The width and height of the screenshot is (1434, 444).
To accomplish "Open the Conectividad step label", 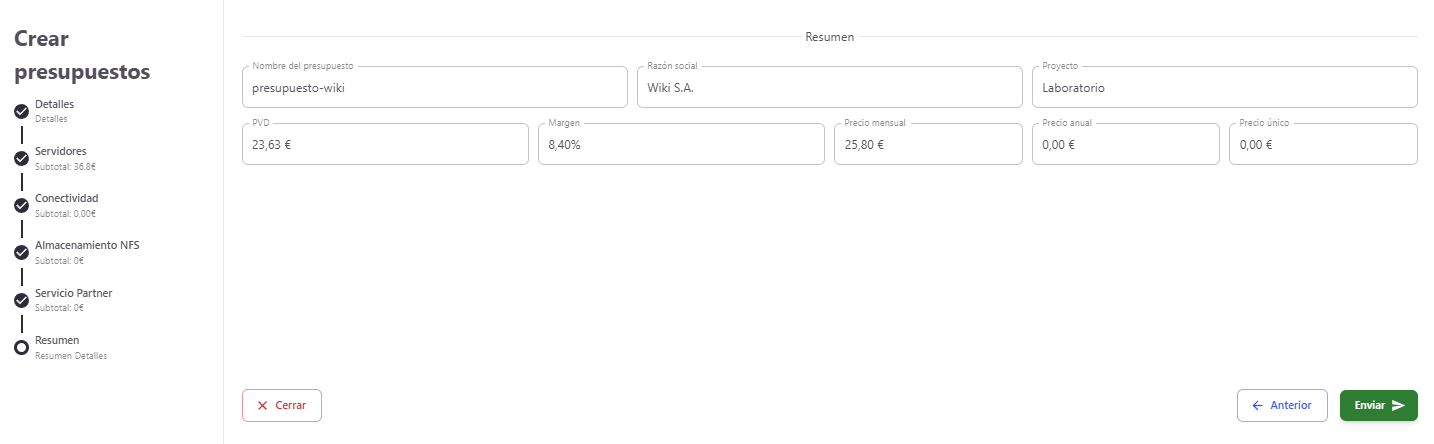I will point(66,198).
